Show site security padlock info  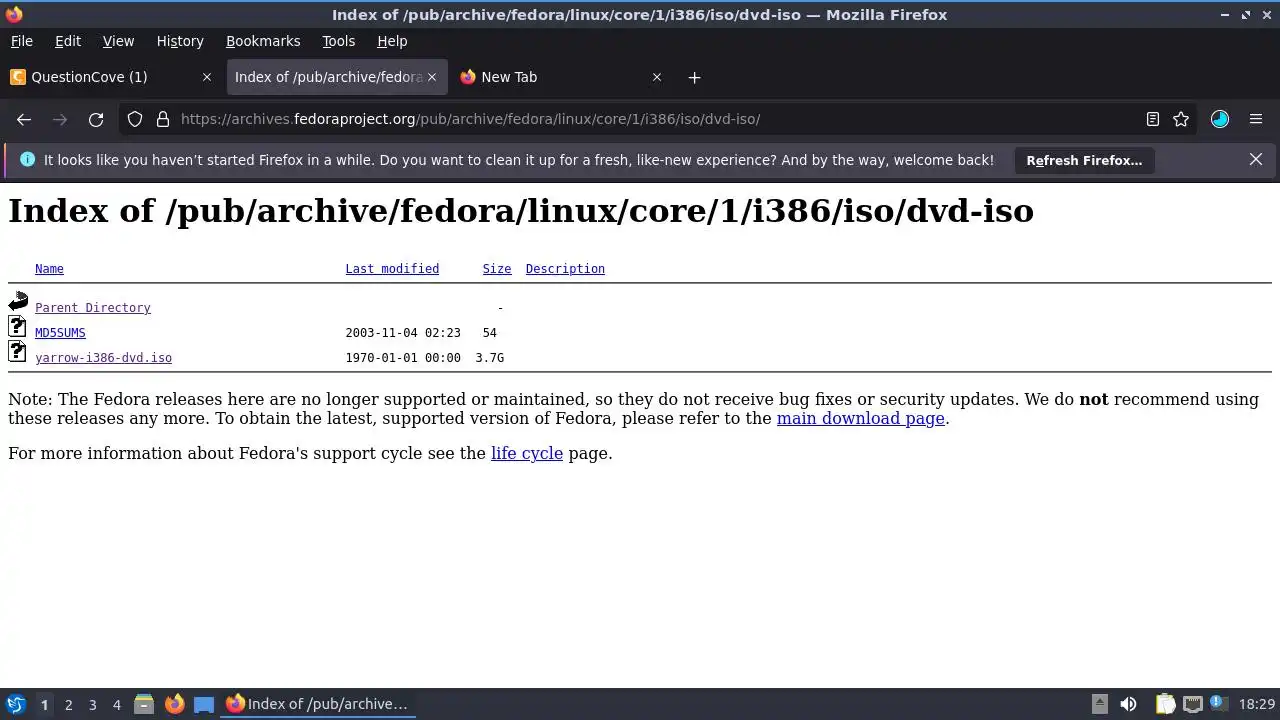click(163, 119)
